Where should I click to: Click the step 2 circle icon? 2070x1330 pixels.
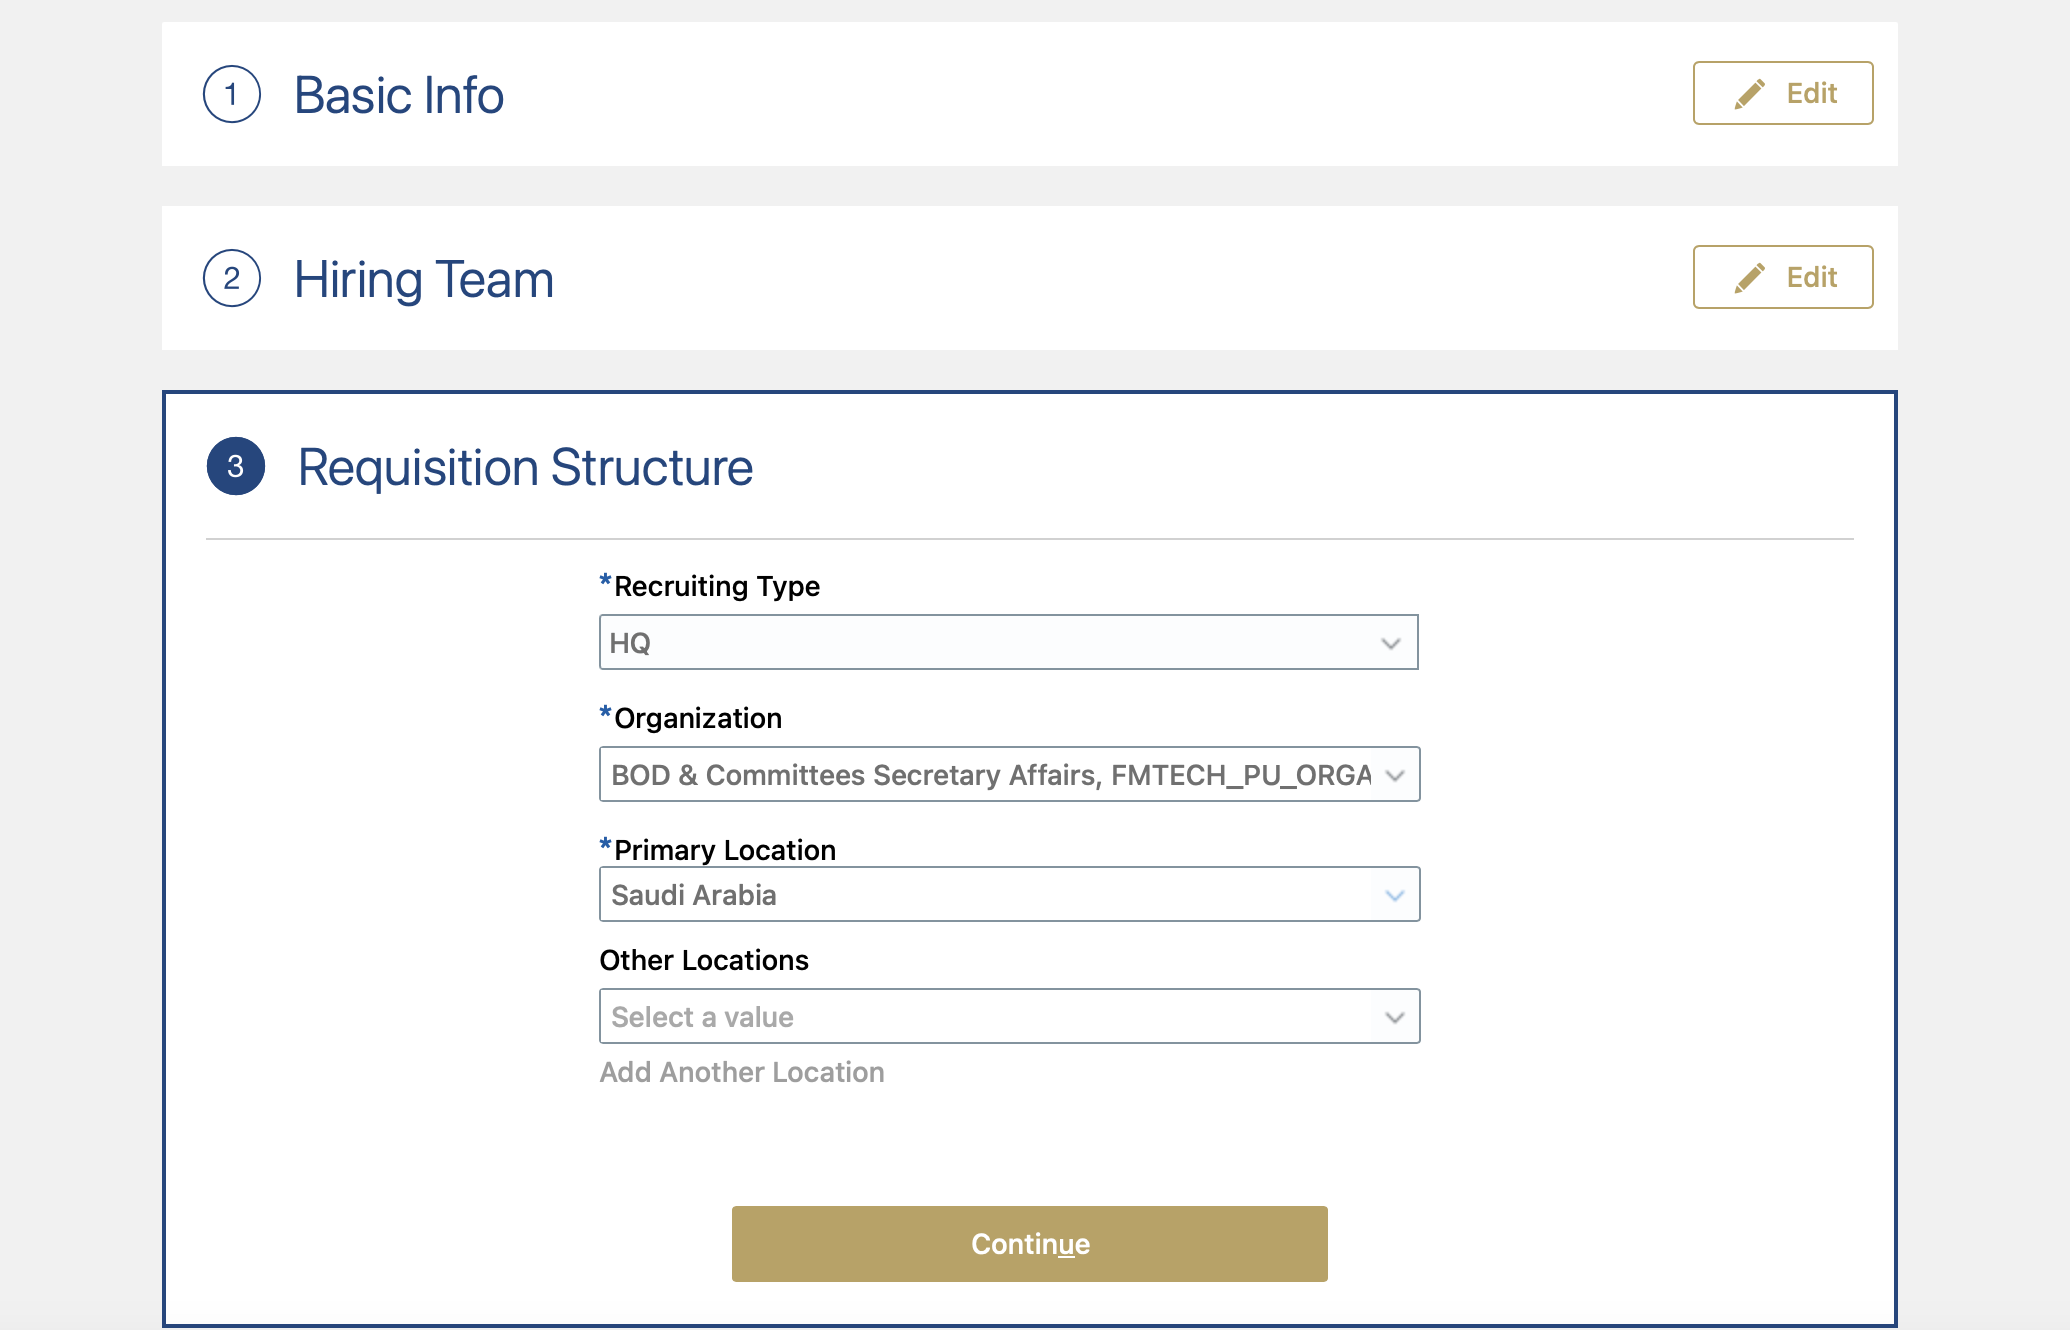tap(232, 278)
